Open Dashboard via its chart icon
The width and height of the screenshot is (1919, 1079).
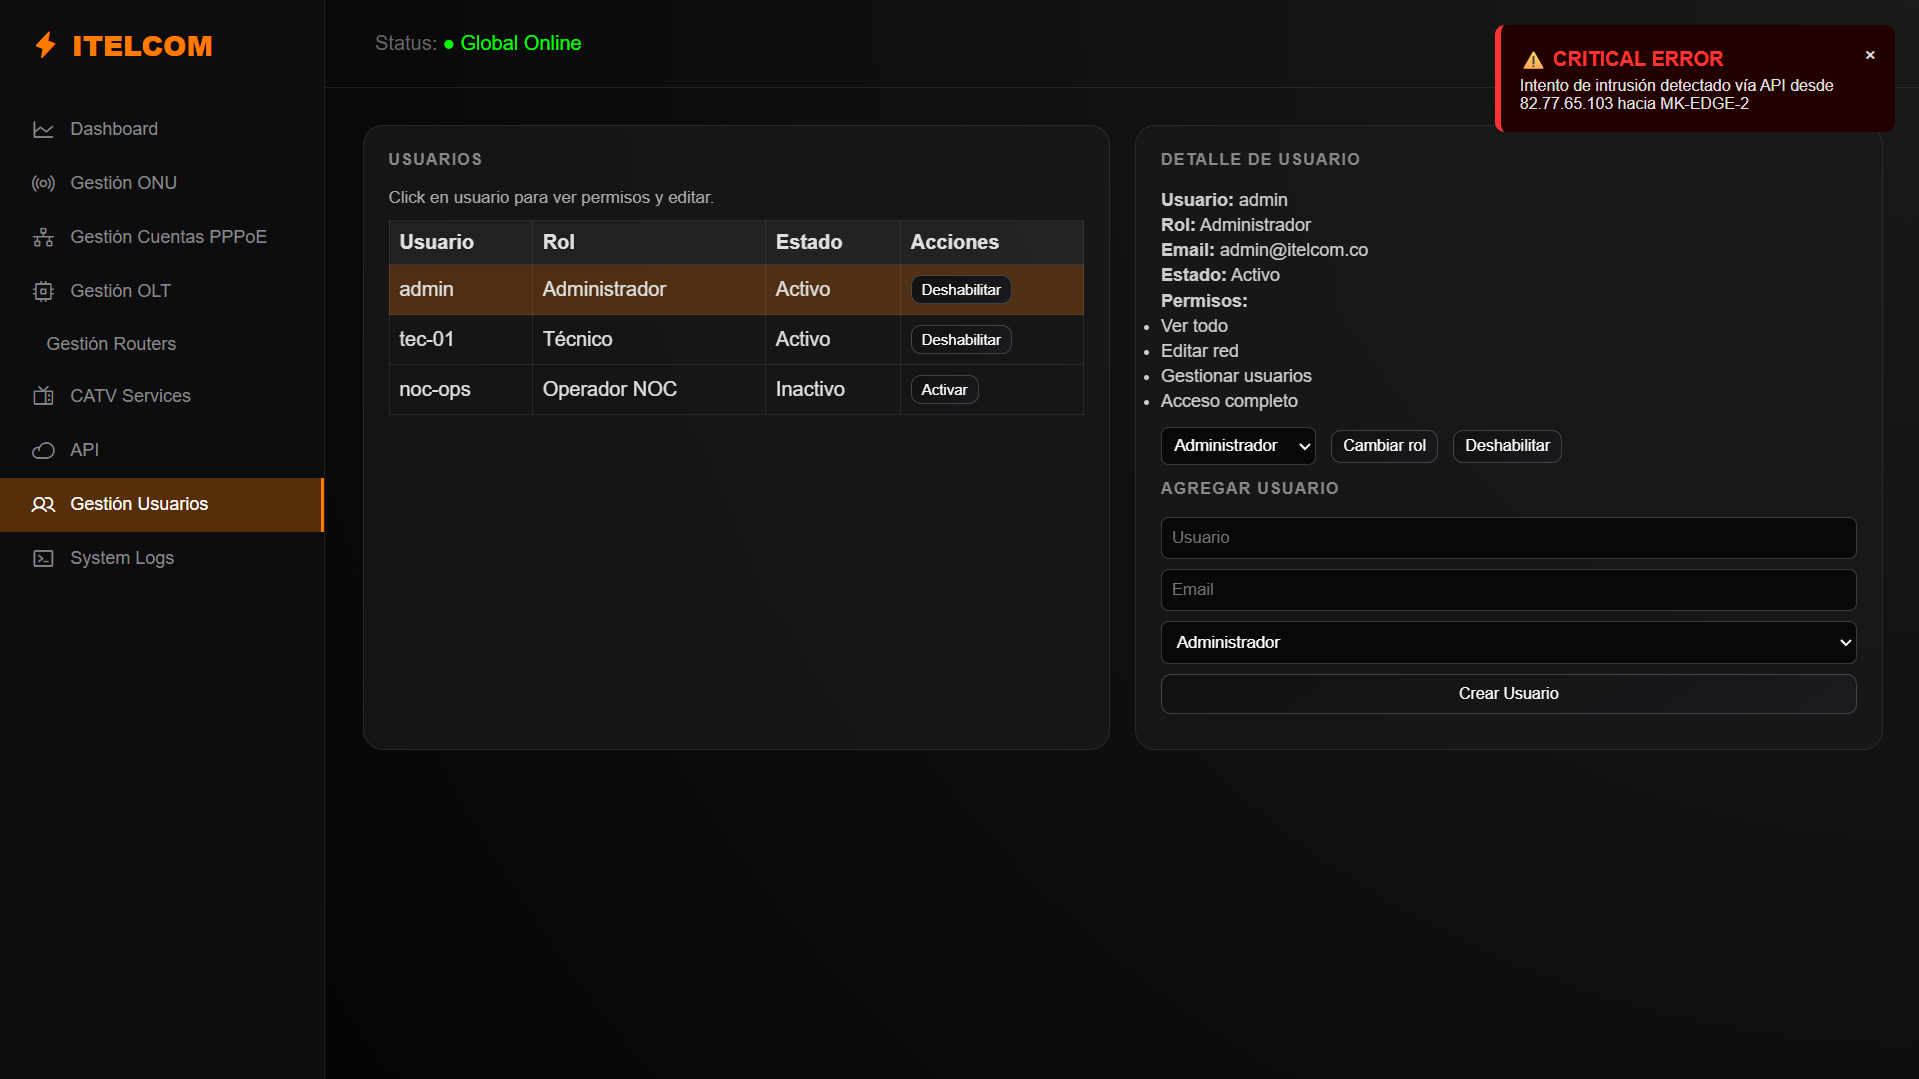(x=43, y=129)
